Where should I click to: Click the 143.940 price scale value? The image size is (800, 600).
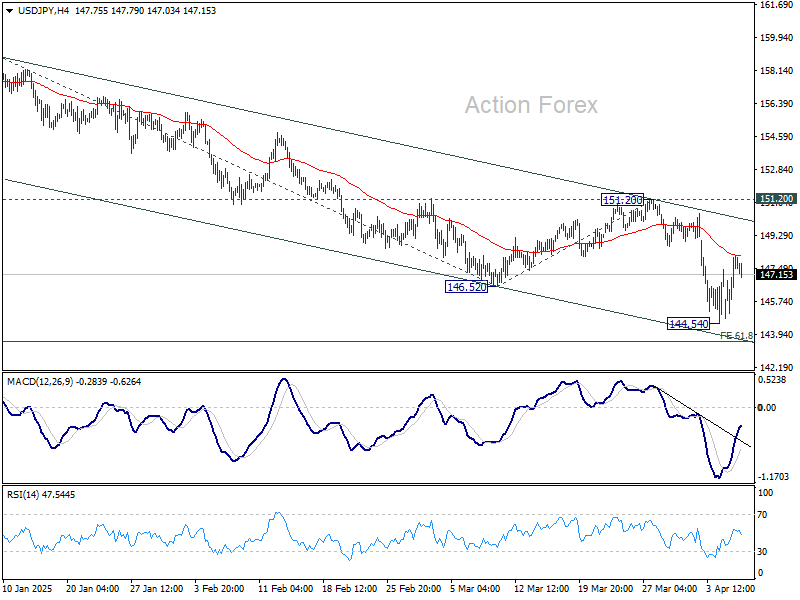(x=777, y=335)
